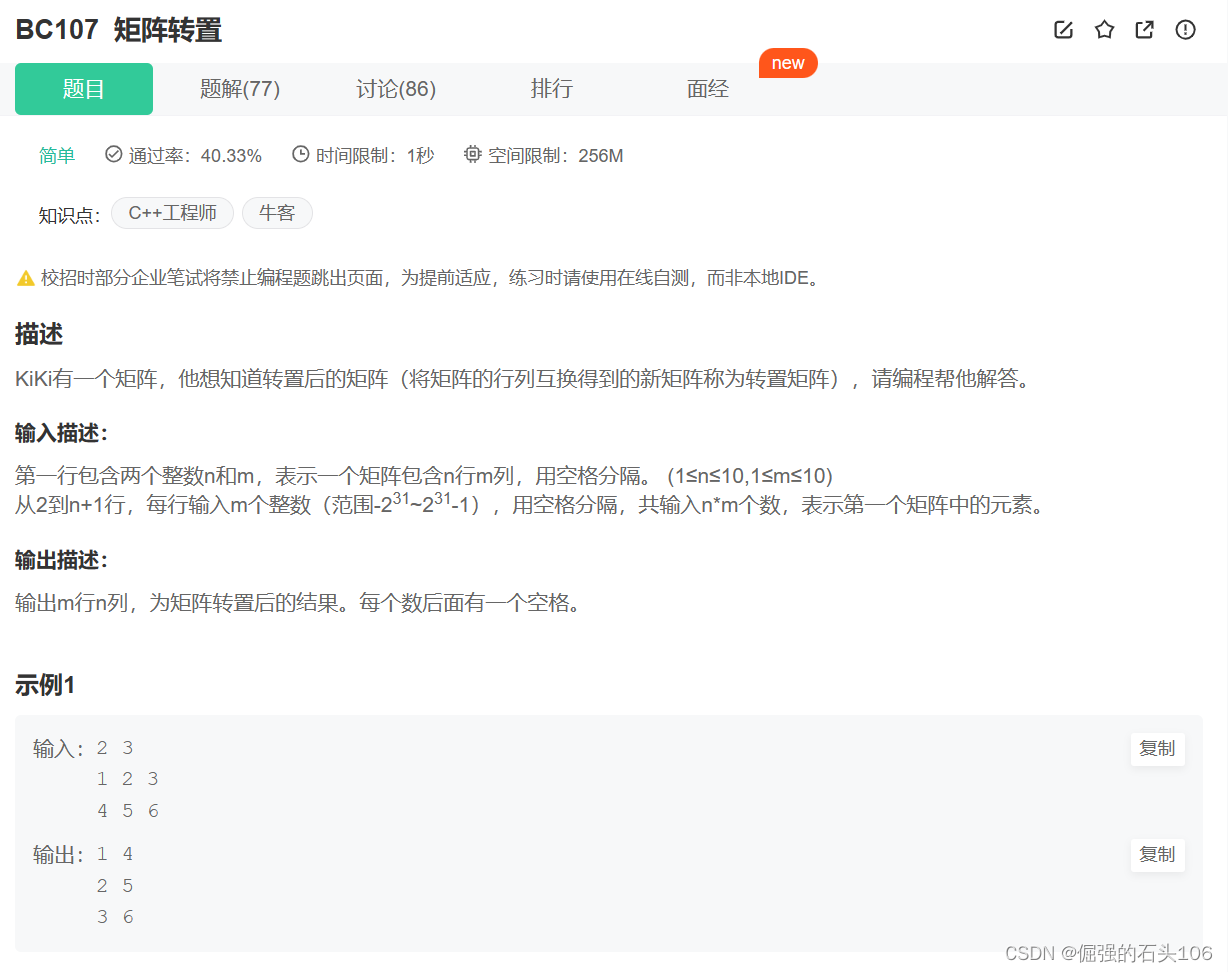
Task: Click the 知识点: label
Action: coord(70,214)
